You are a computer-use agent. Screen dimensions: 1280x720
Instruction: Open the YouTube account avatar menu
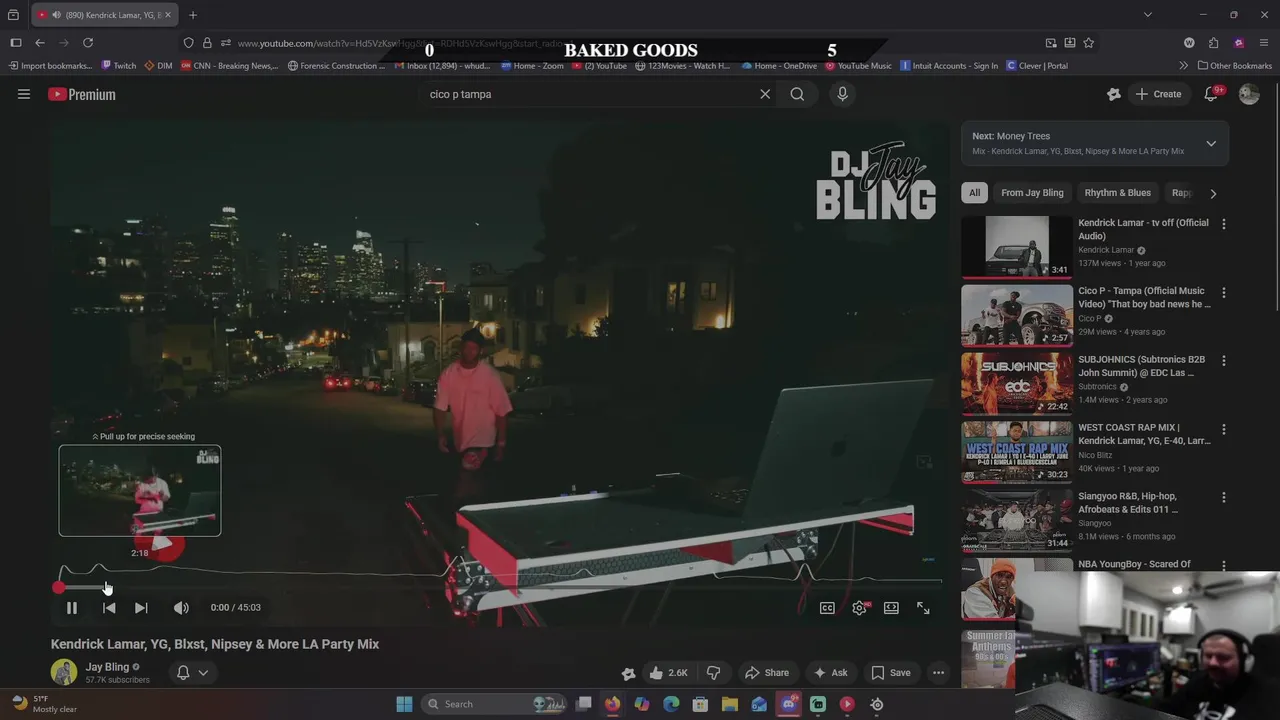1249,94
